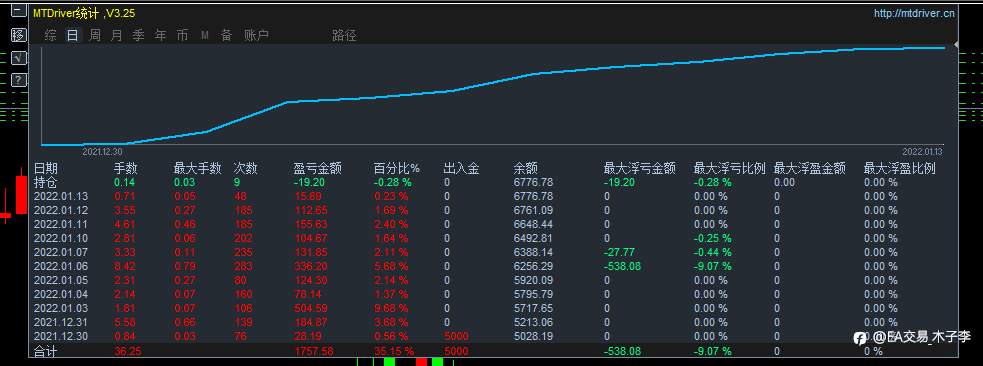983x366 pixels.
Task: Select the 2022.01.07 date row
Action: [x=61, y=253]
